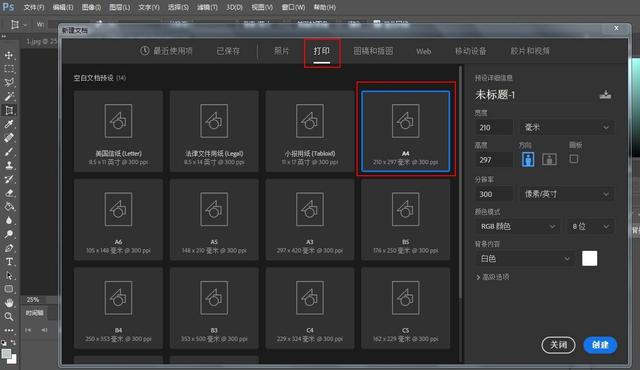The width and height of the screenshot is (640, 370).
Task: Switch to the Web tab
Action: point(424,51)
